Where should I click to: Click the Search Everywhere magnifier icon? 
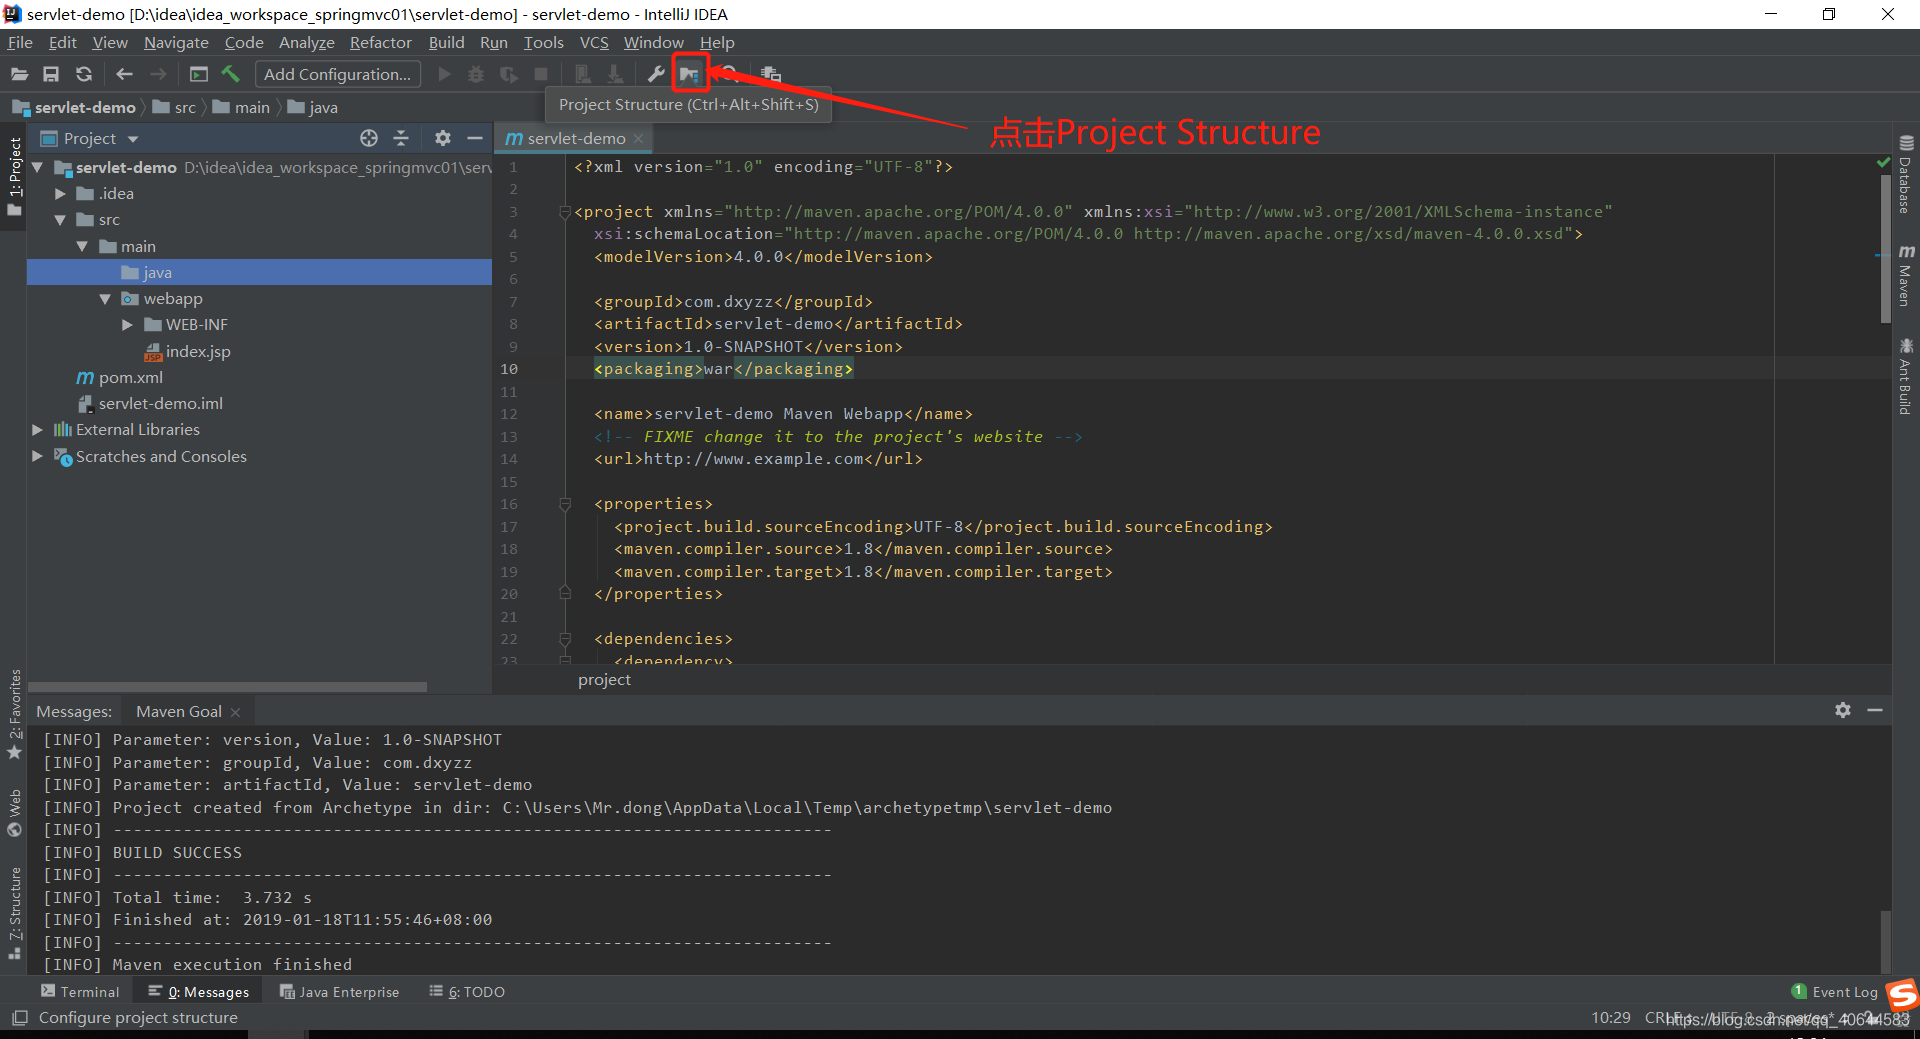729,74
